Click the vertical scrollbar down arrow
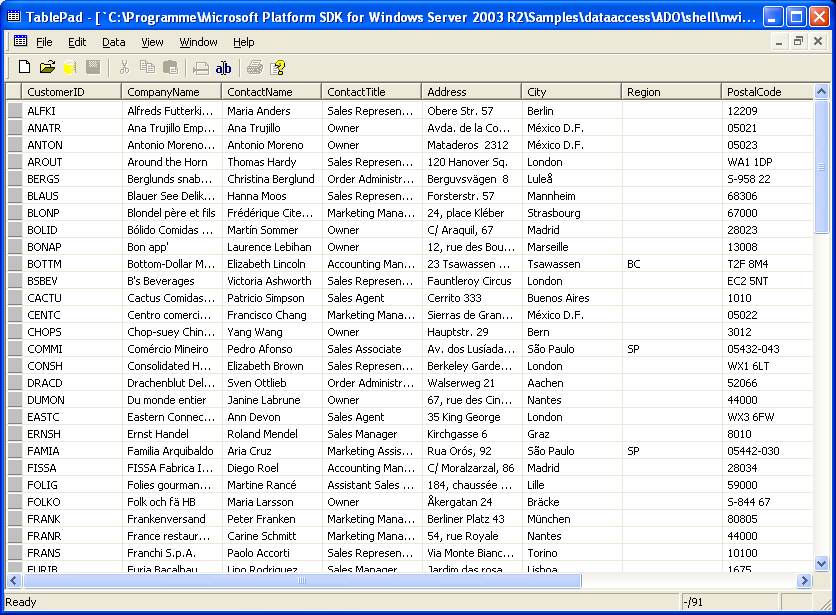This screenshot has width=836, height=615. [x=822, y=563]
